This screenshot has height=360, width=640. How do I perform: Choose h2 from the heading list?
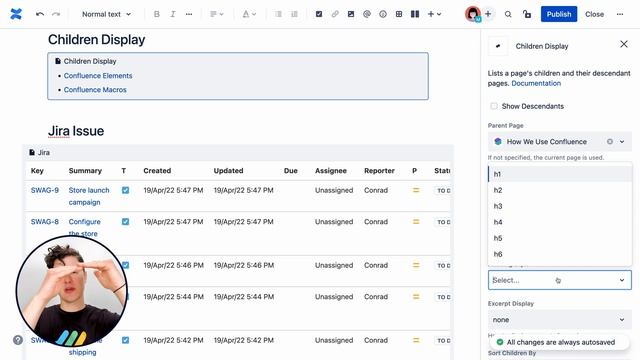click(x=560, y=190)
